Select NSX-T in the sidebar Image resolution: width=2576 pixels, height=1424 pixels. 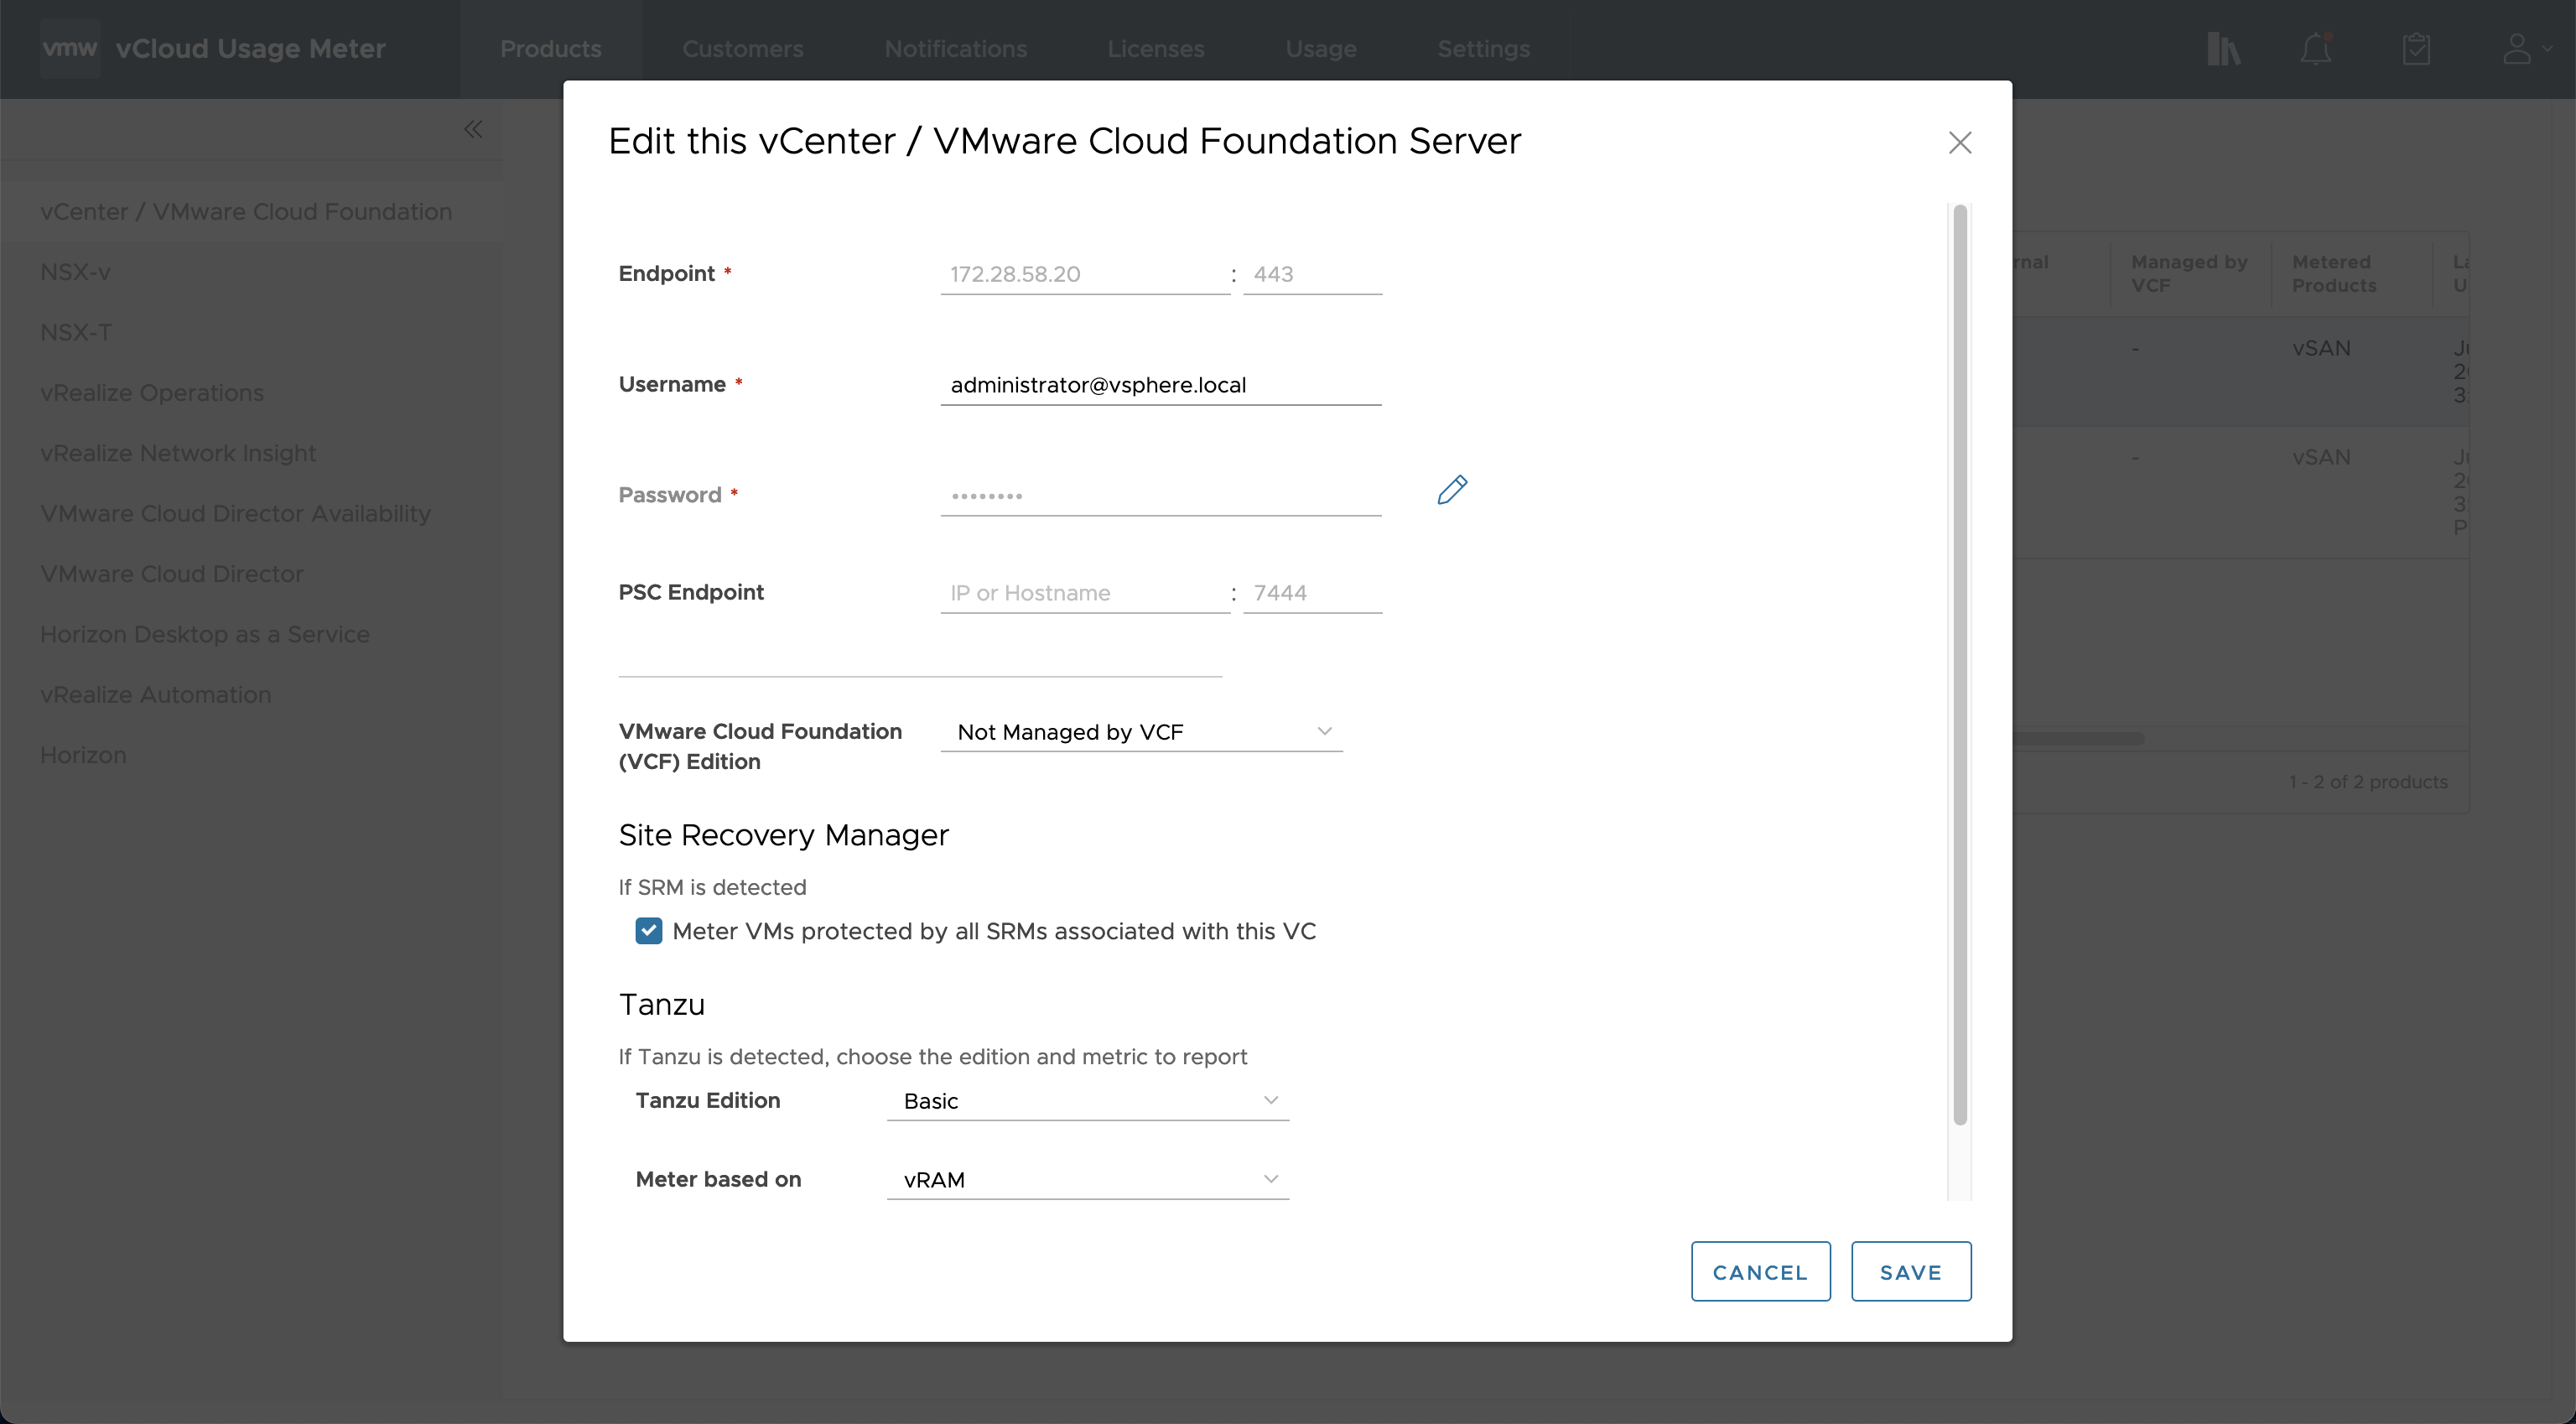pos(76,332)
